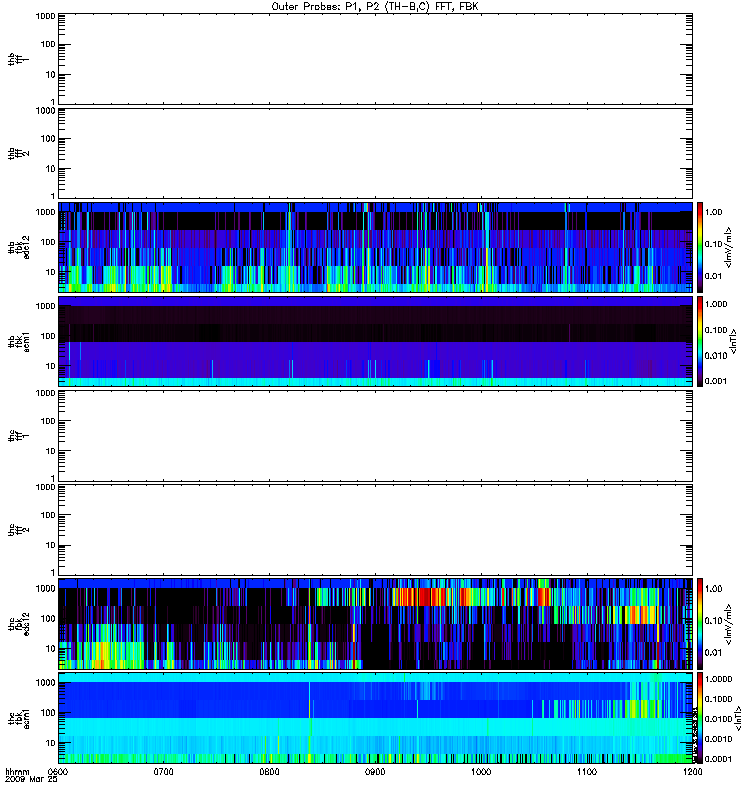Viewport: 750px width, 800px height.
Task: Click the thc fbk scm1 spectrogram panel
Action: tap(376, 718)
